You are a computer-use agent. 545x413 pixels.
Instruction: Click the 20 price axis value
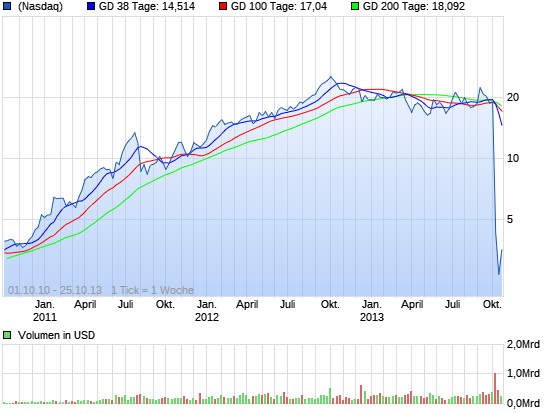[513, 97]
